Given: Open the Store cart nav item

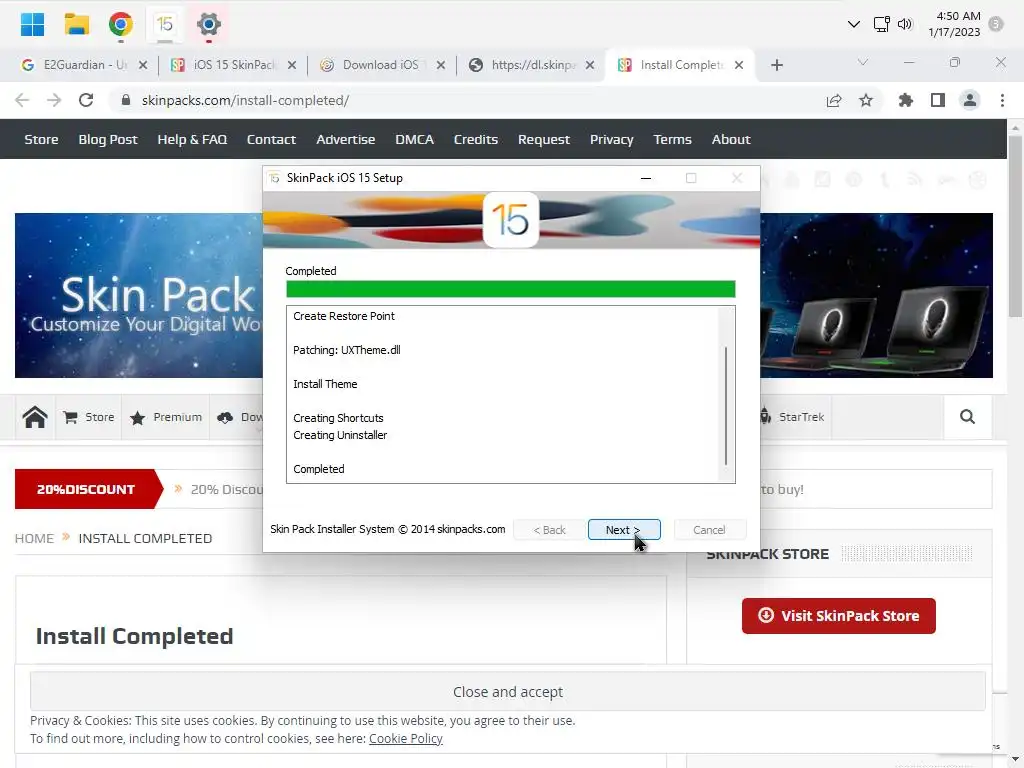Looking at the screenshot, I should [89, 417].
